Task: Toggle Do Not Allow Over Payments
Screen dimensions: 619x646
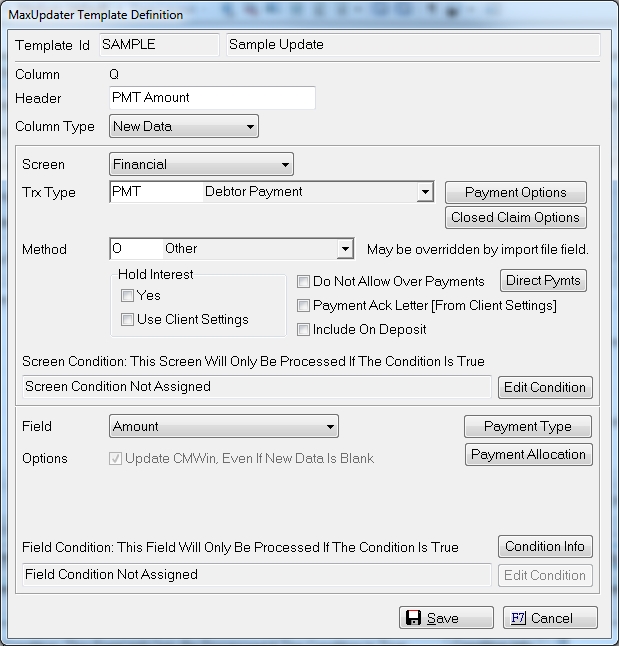Action: click(x=304, y=282)
